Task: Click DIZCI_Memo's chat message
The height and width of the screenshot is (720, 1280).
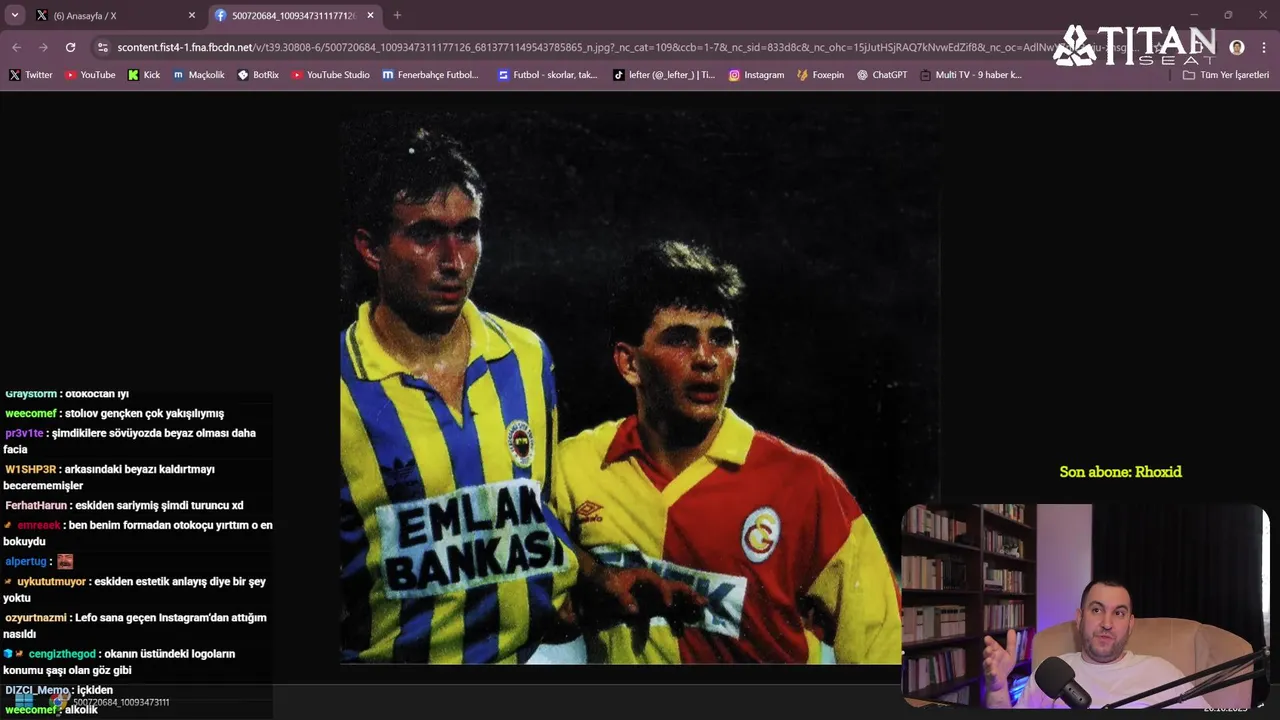Action: coord(59,690)
